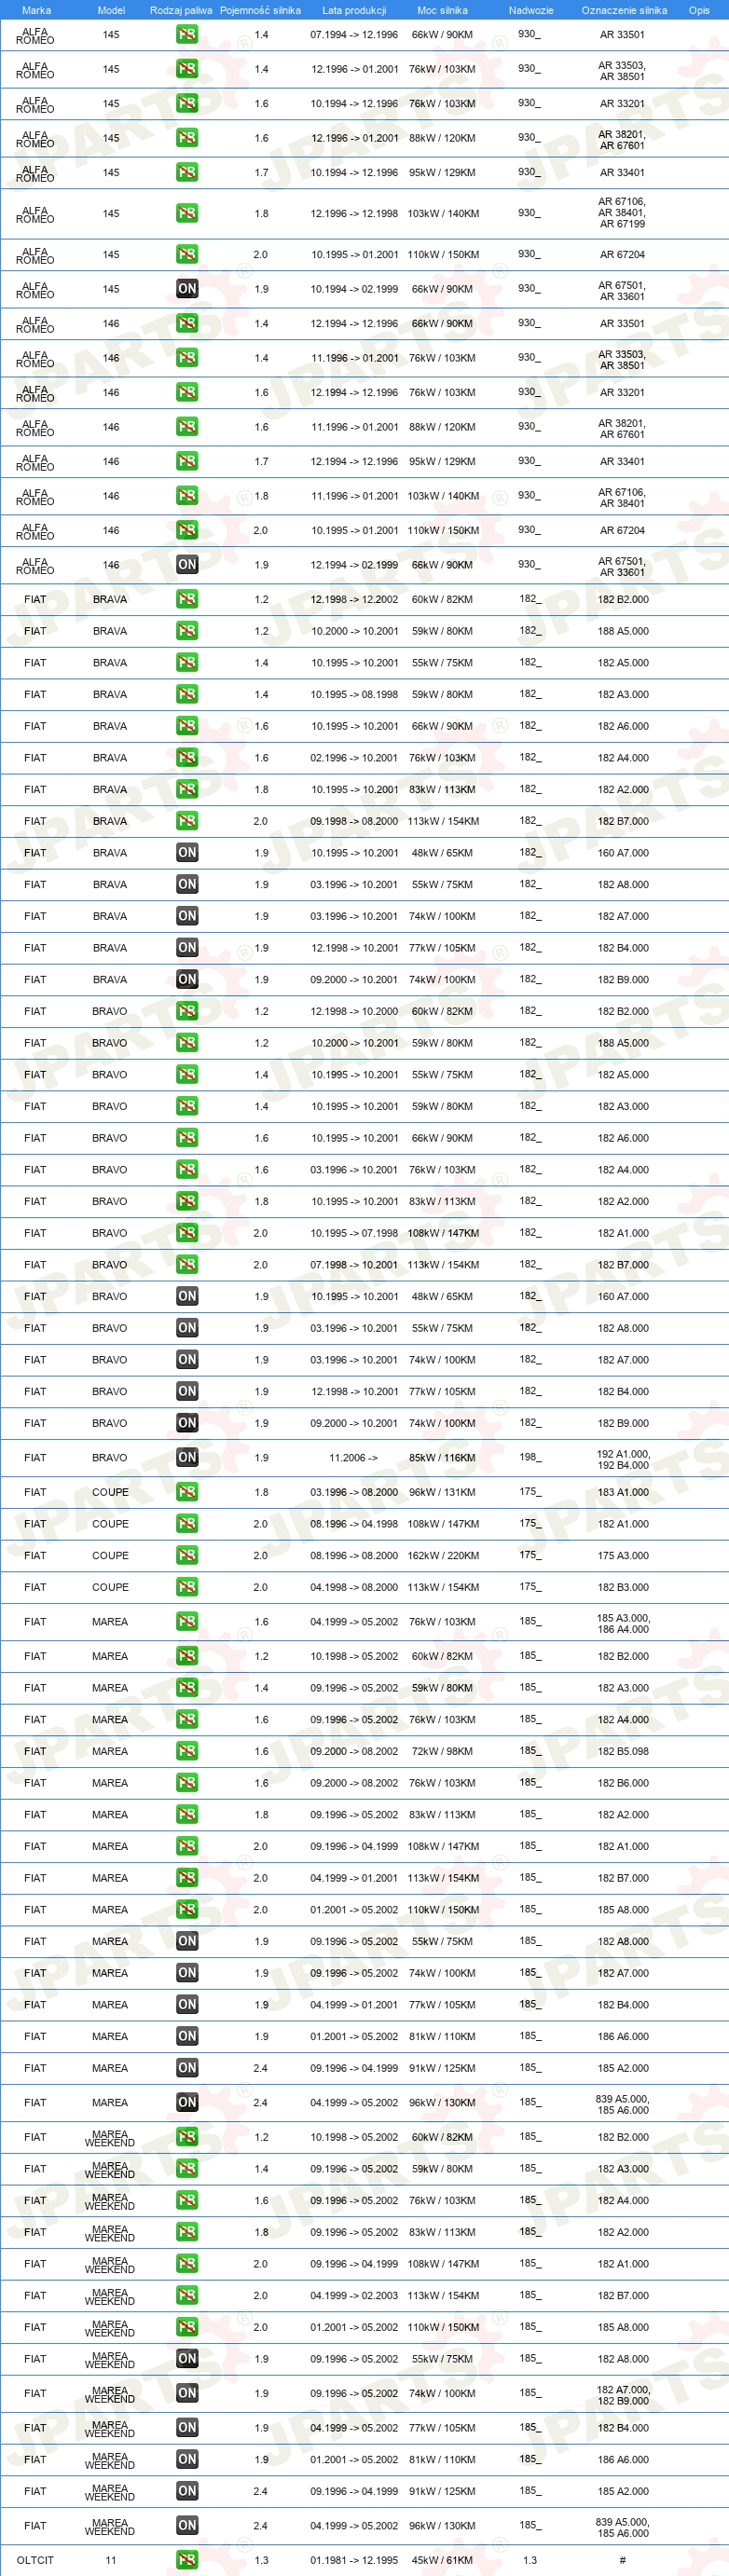Viewport: 729px width, 2576px height.
Task: Click petrol icon in Fiat Brava 1.8 row
Action: click(x=187, y=789)
